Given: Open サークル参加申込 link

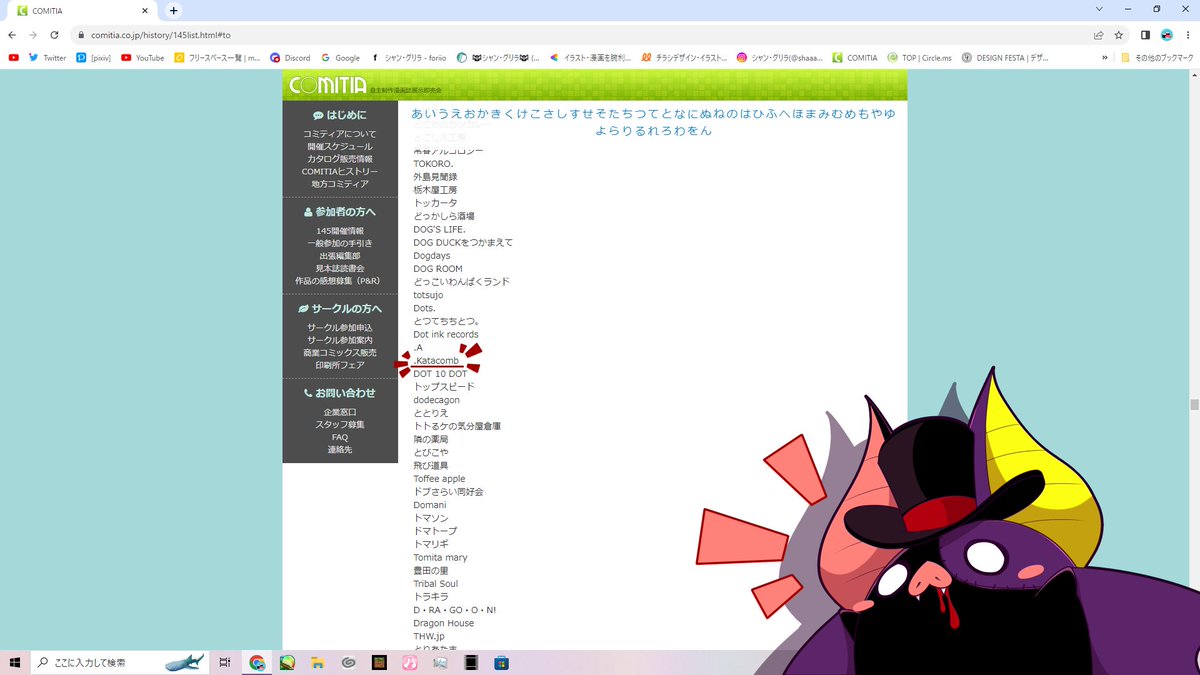Looking at the screenshot, I should (340, 328).
